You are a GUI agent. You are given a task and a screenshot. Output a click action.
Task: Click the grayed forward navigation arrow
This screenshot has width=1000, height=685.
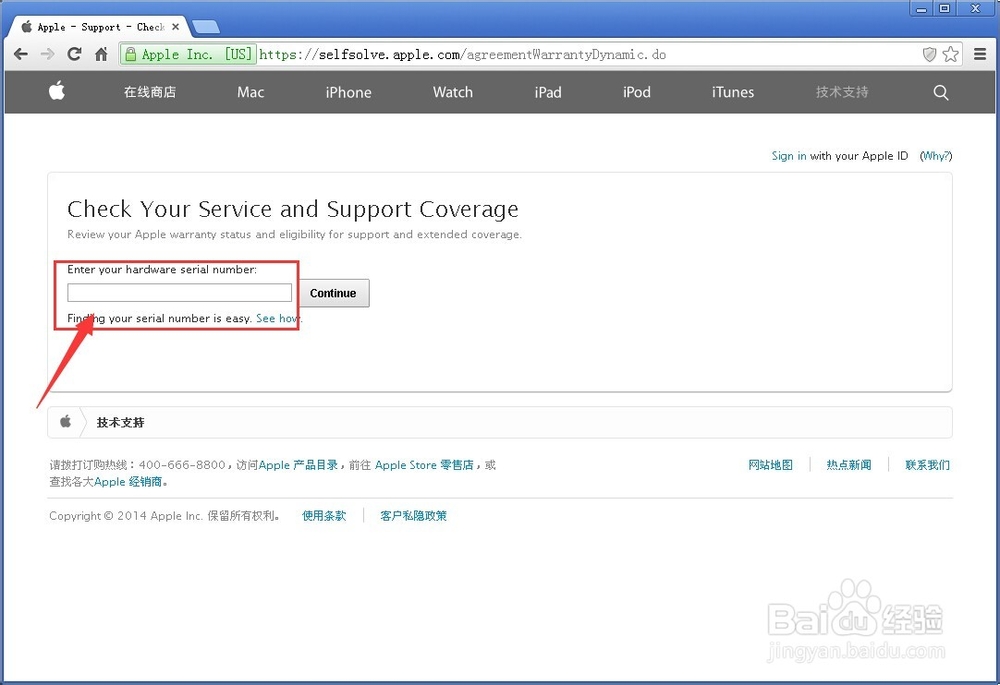coord(46,54)
